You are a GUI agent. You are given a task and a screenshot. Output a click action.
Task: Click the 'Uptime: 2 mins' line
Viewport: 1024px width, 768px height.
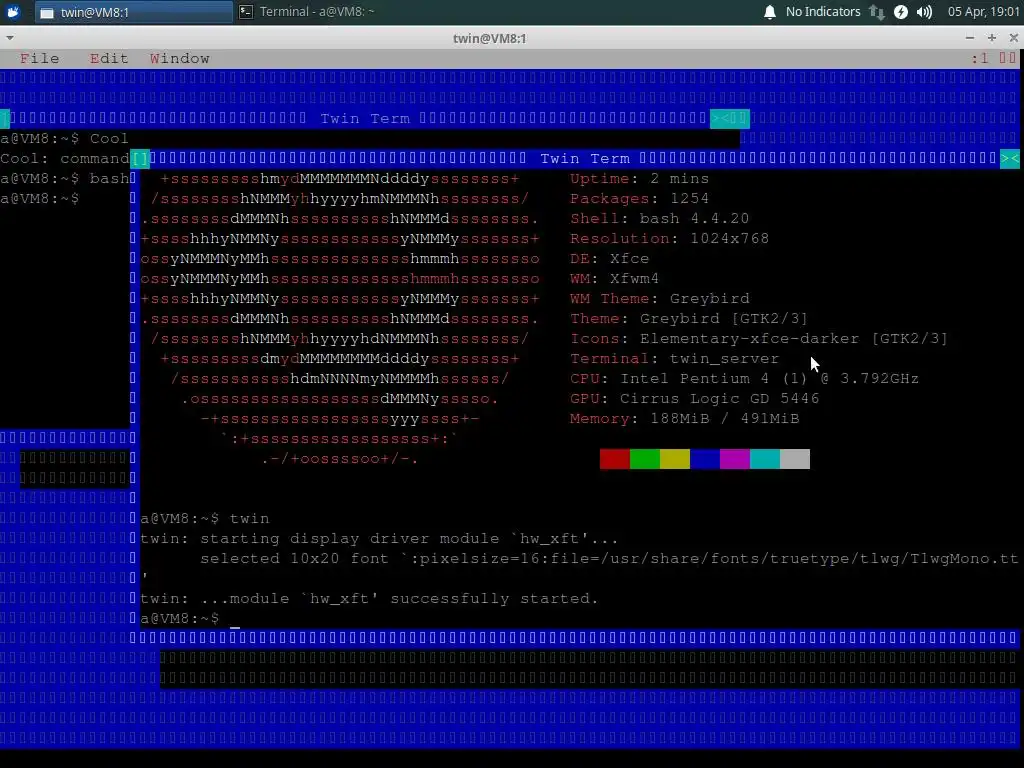[x=639, y=179]
